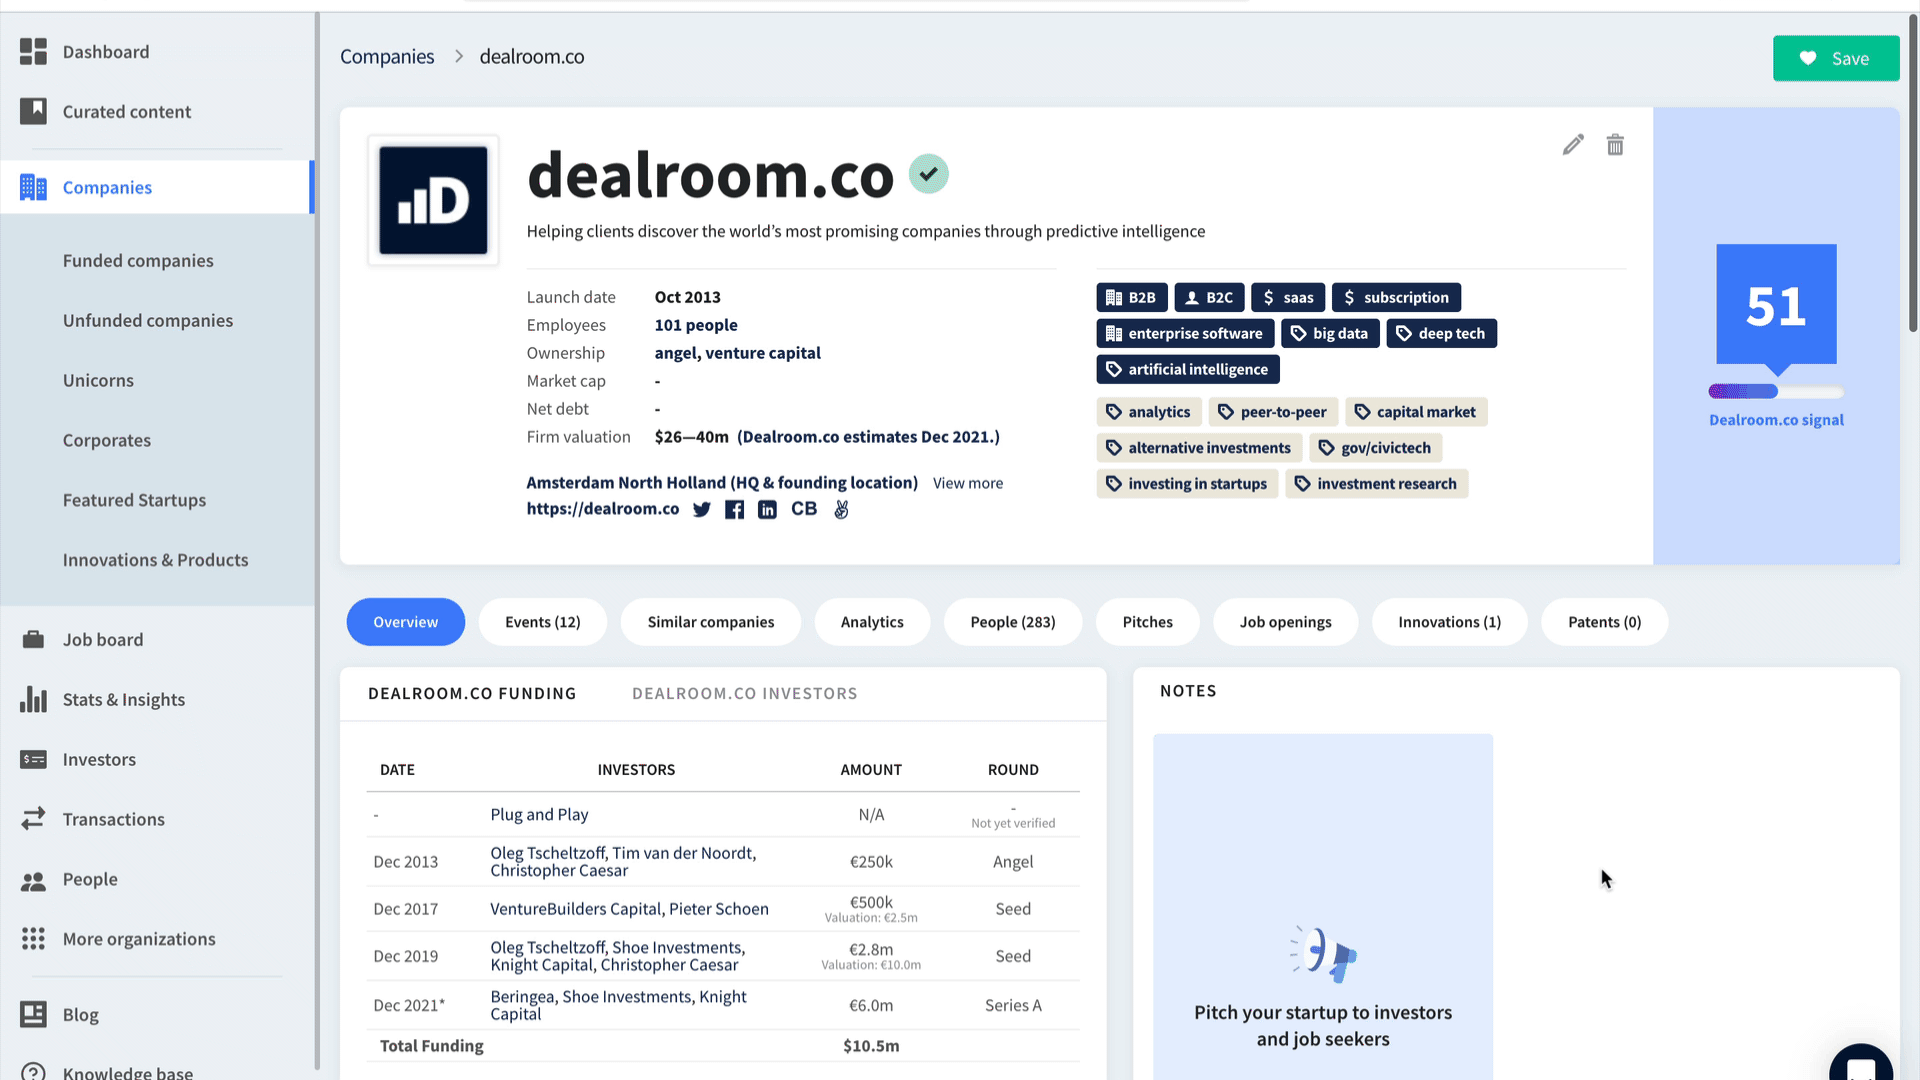Select the DEALROOM.CO FUNDING tab
The height and width of the screenshot is (1080, 1920).
472,693
